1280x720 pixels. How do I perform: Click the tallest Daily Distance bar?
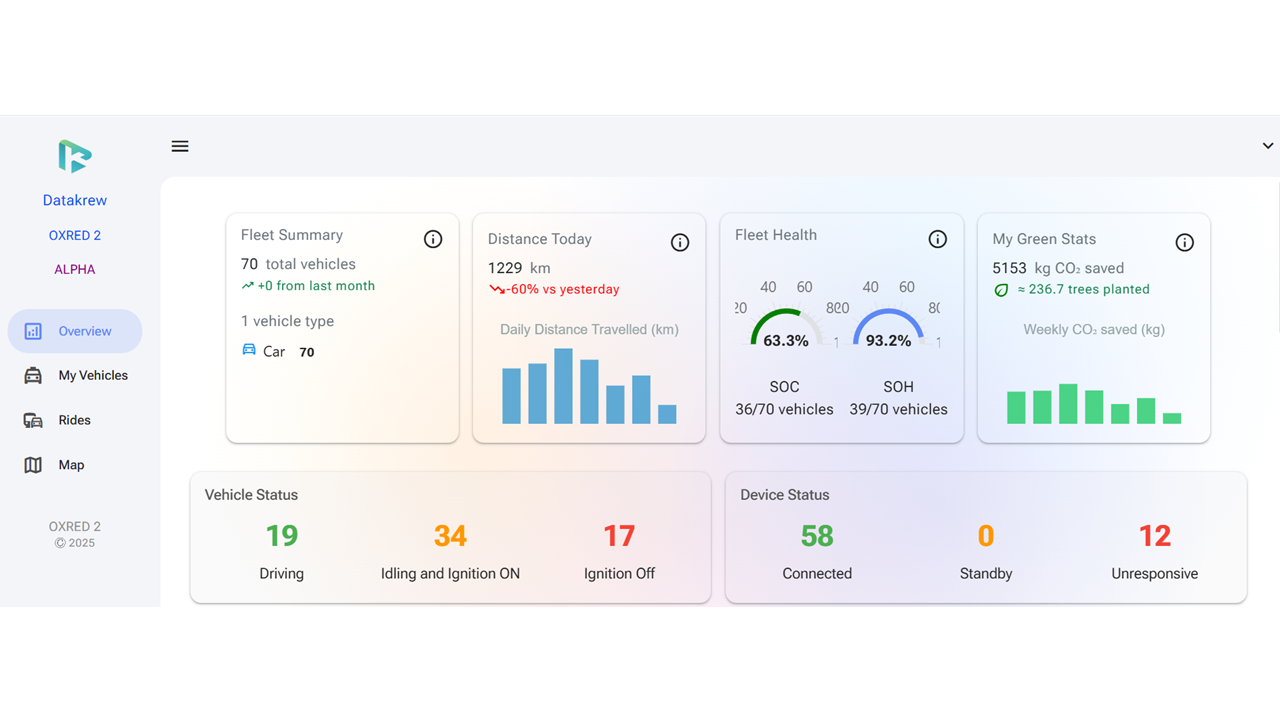pos(563,386)
